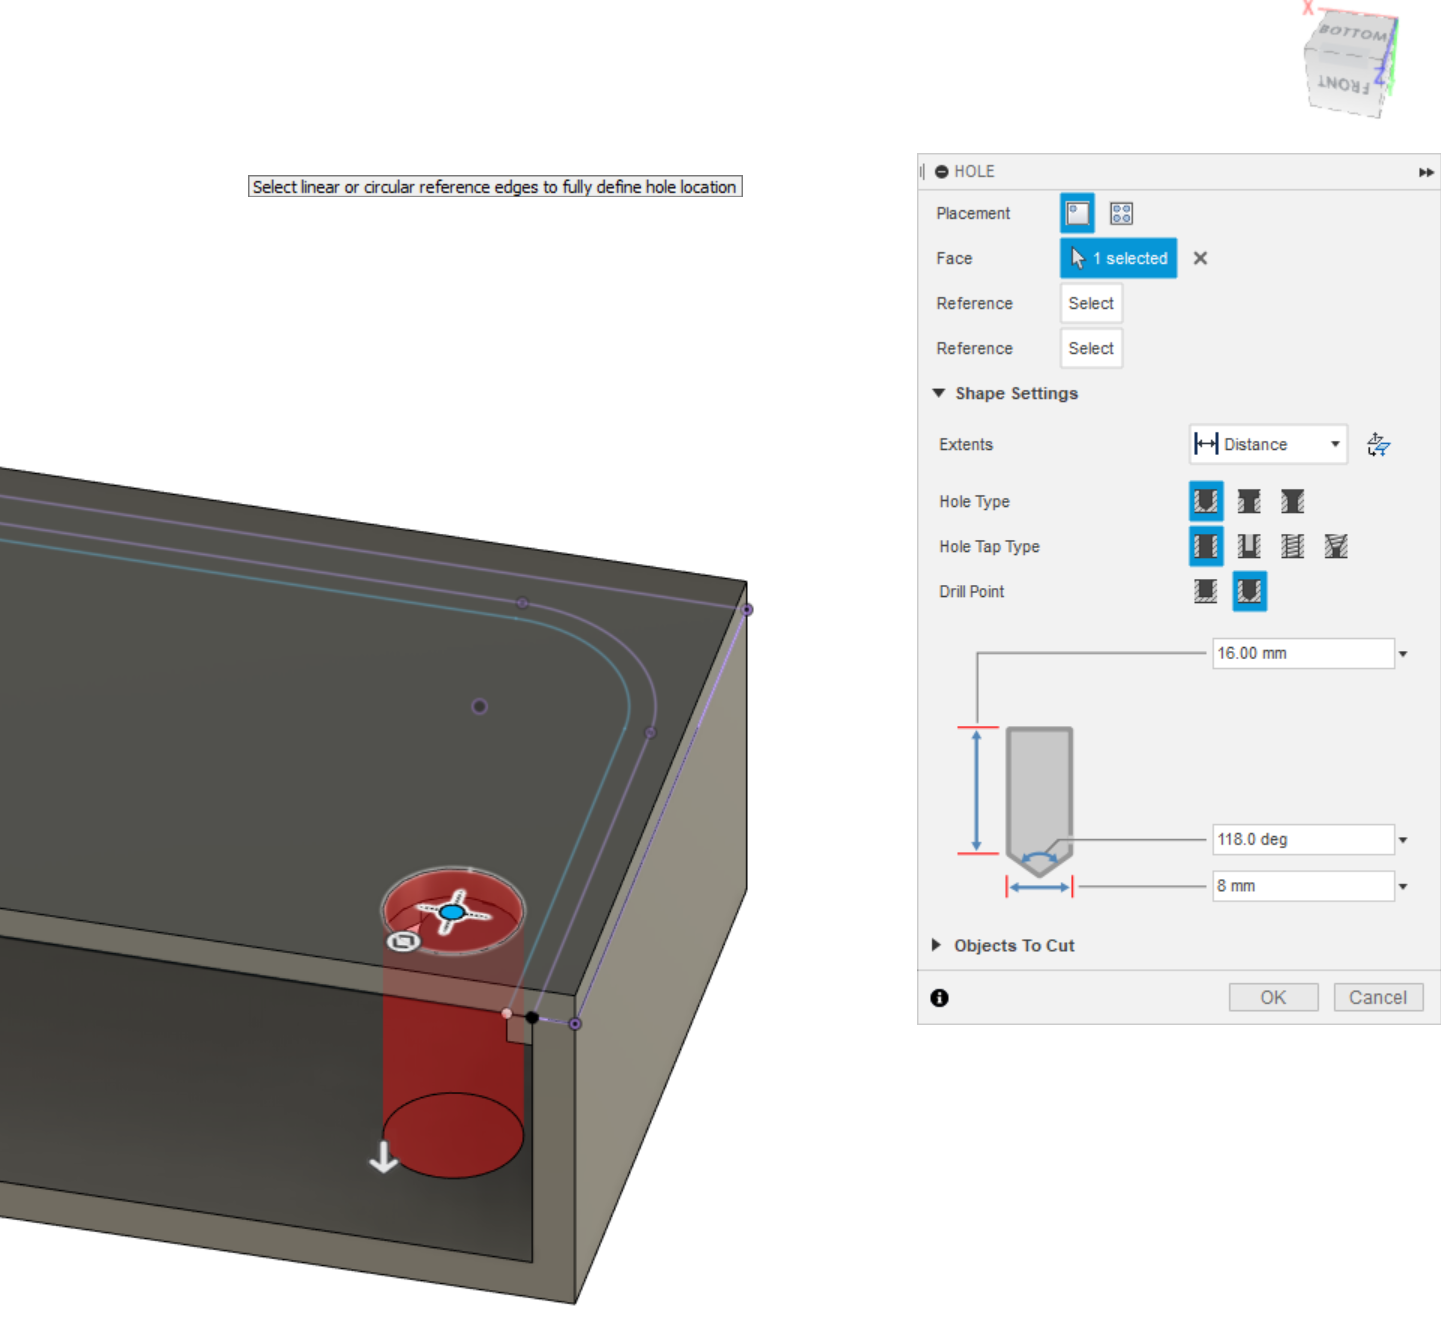Viewport: 1441px width, 1324px height.
Task: Click the Cancel button
Action: pos(1377,997)
